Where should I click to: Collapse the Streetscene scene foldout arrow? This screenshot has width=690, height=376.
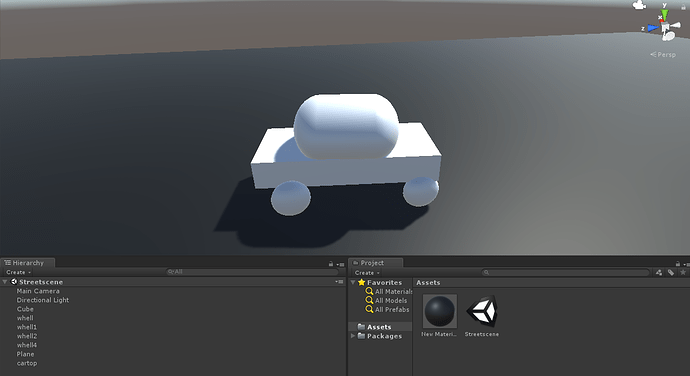[5, 282]
